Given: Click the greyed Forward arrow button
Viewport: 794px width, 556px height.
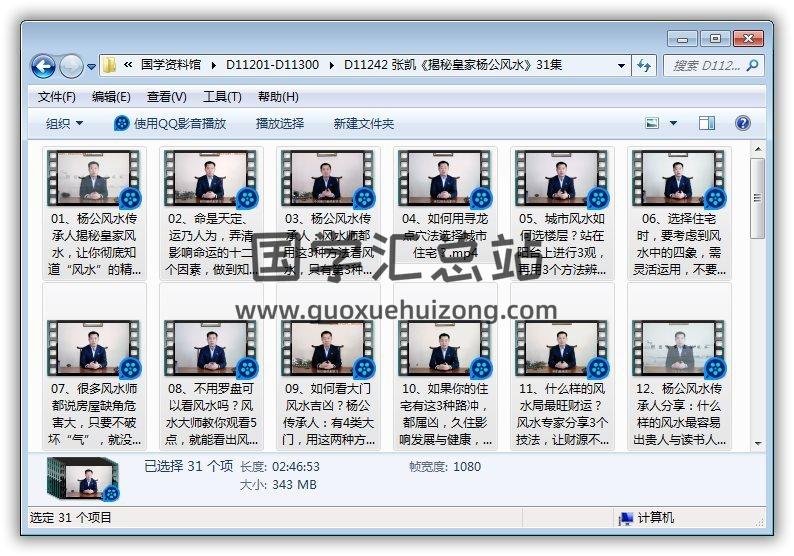Looking at the screenshot, I should click(x=71, y=66).
